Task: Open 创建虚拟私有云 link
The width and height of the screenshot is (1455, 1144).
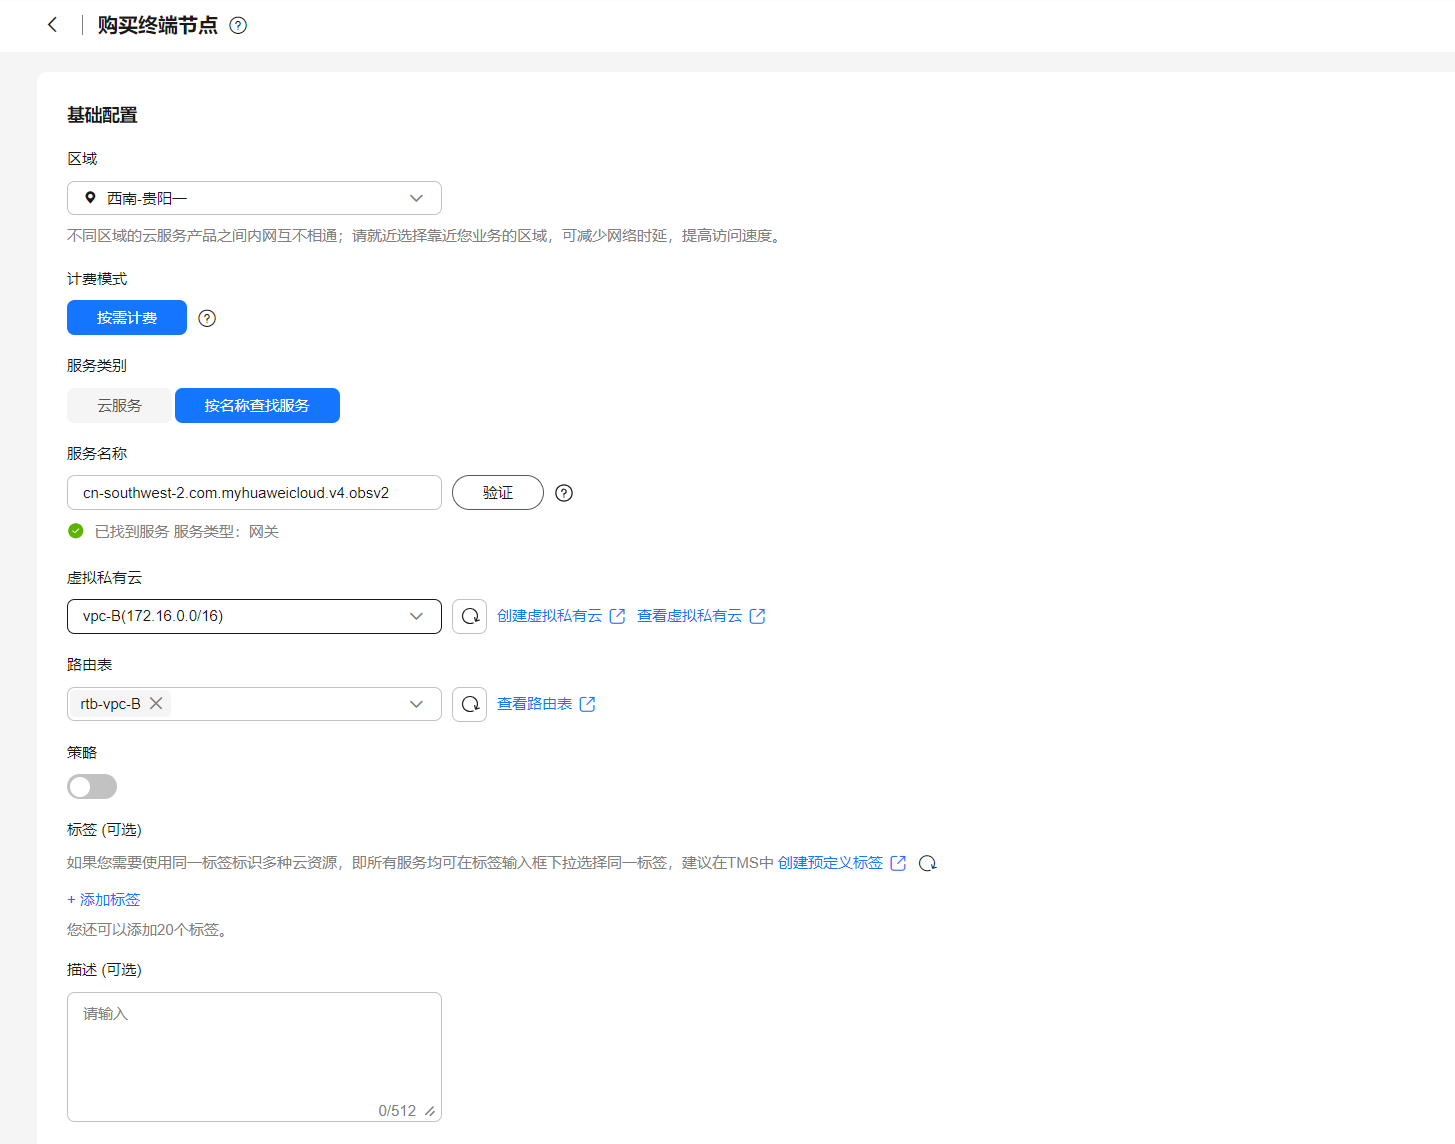Action: coord(550,616)
